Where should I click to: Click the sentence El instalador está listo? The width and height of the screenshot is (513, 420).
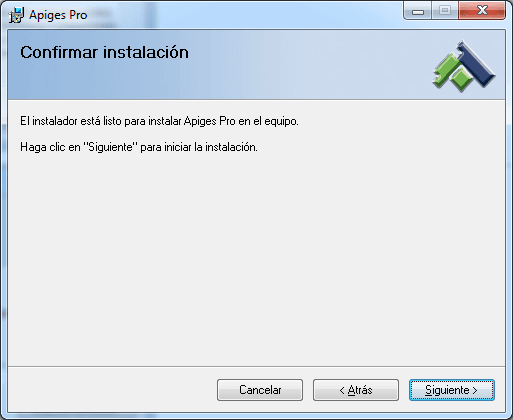(x=159, y=121)
